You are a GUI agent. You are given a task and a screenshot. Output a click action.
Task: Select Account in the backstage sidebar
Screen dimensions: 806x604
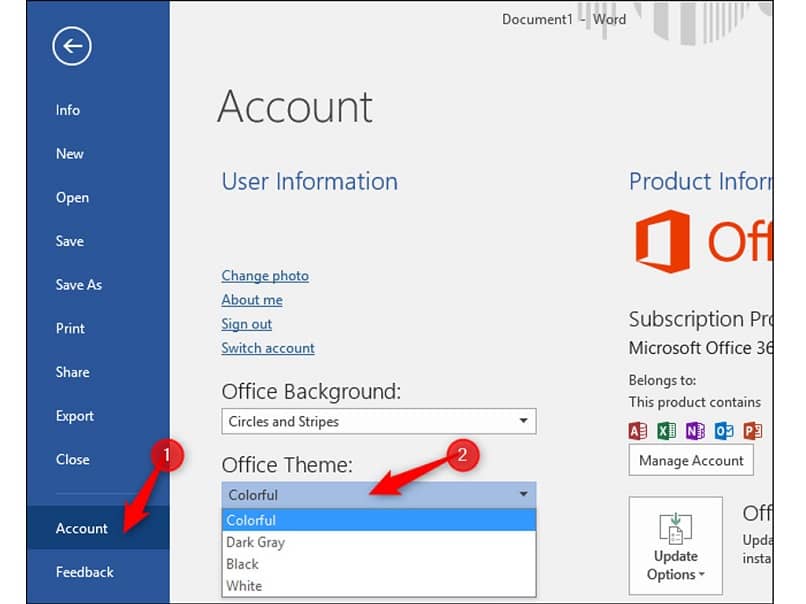pos(98,528)
